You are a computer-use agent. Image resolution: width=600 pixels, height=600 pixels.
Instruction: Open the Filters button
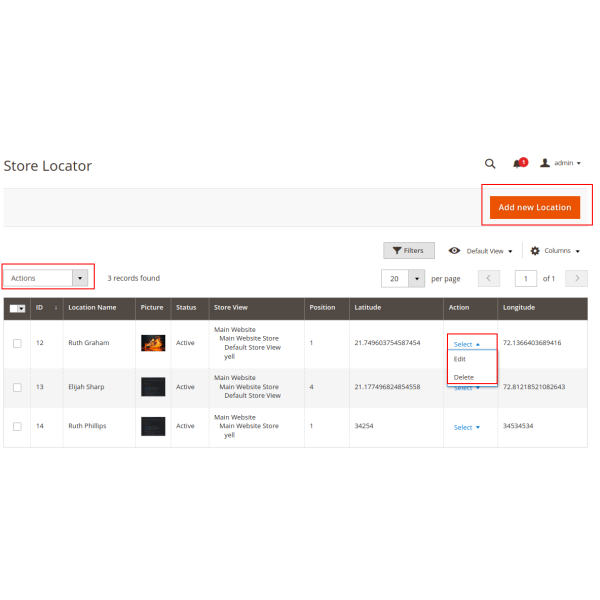pos(408,251)
